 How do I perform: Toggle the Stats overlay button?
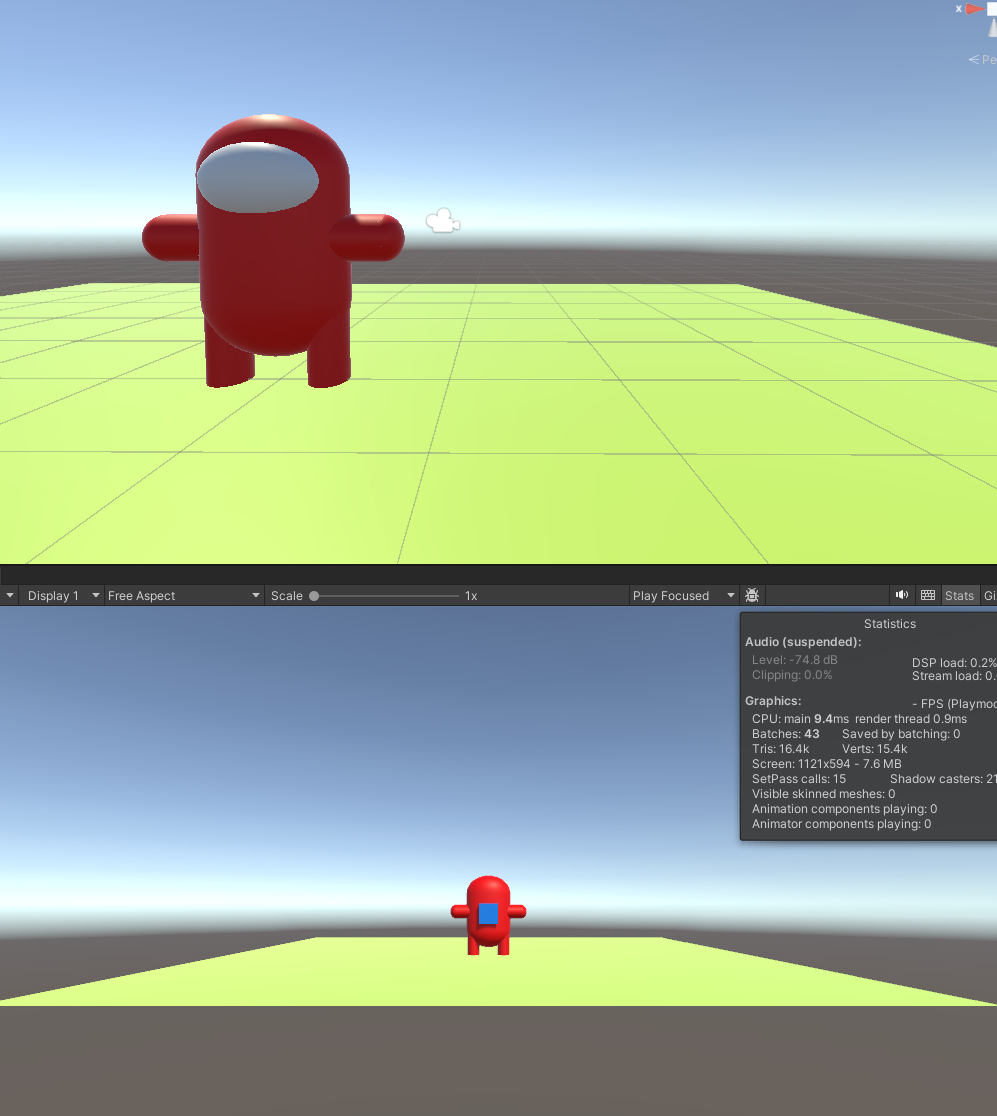pos(959,596)
